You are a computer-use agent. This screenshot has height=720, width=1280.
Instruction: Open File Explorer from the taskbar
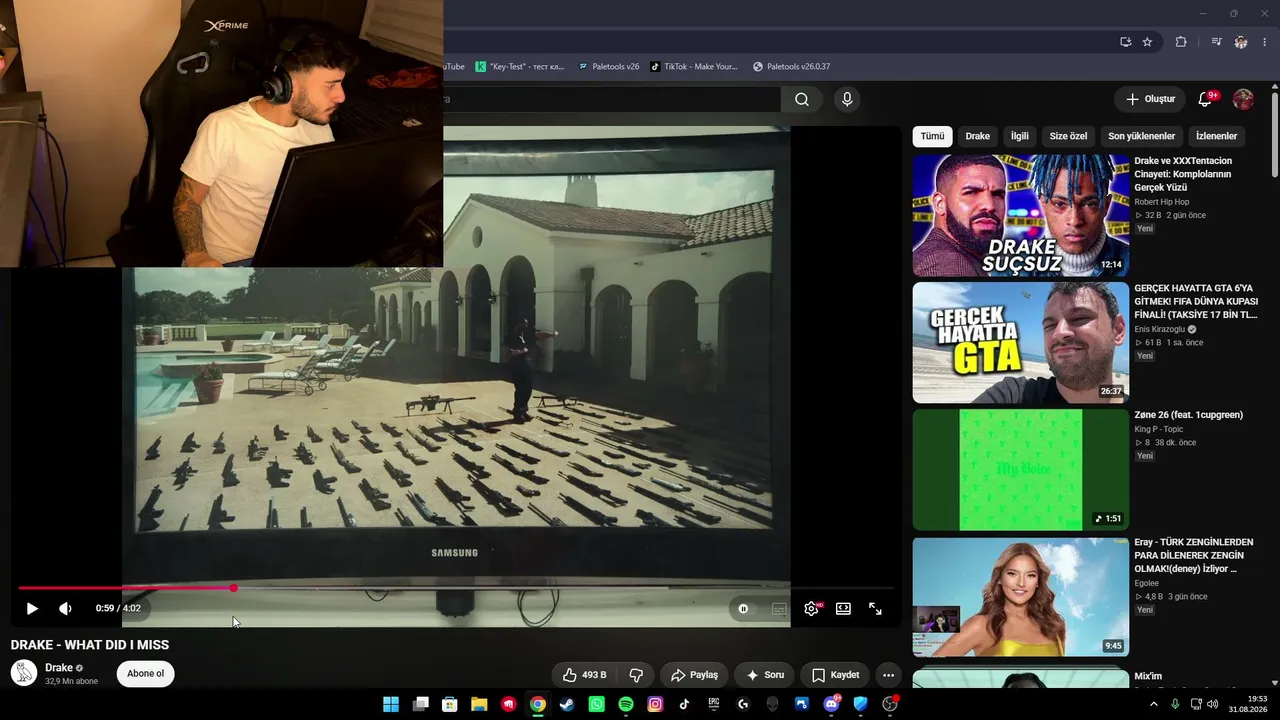[x=479, y=704]
